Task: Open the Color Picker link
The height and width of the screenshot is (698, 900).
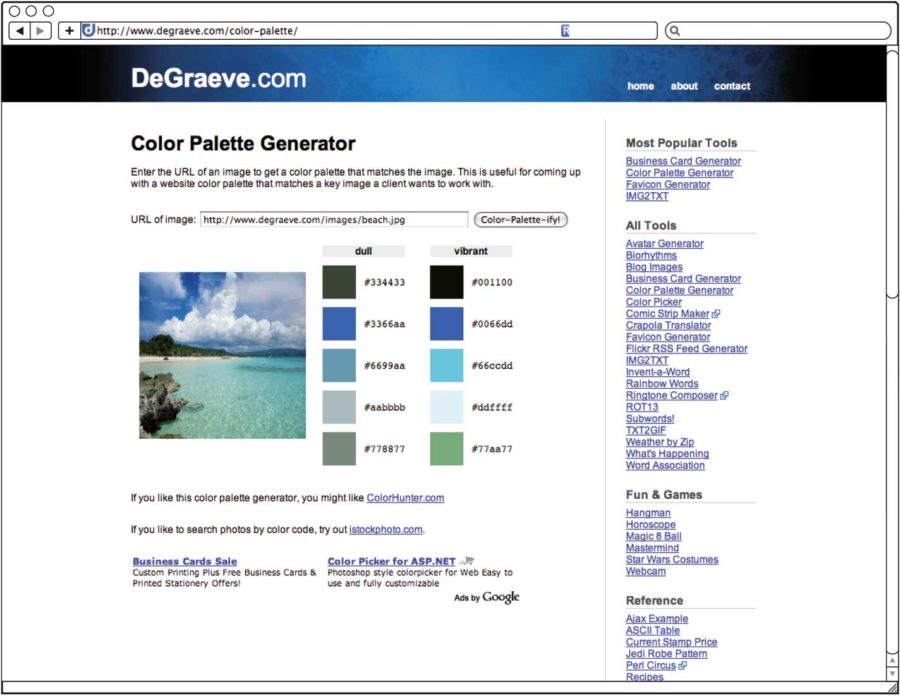Action: tap(653, 302)
